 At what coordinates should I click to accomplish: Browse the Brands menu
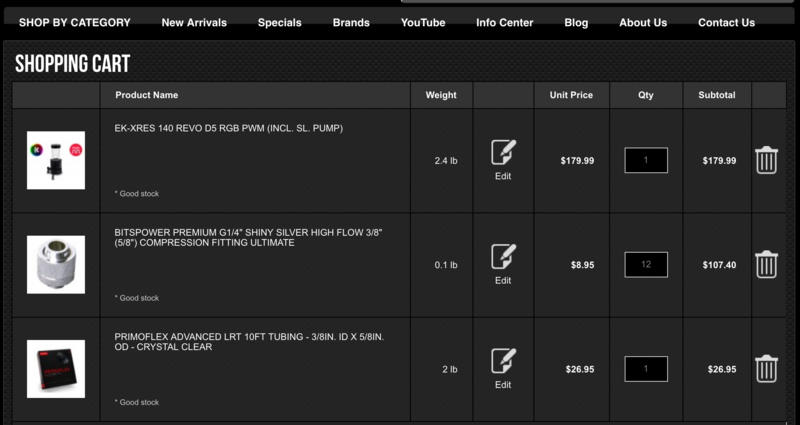(351, 22)
